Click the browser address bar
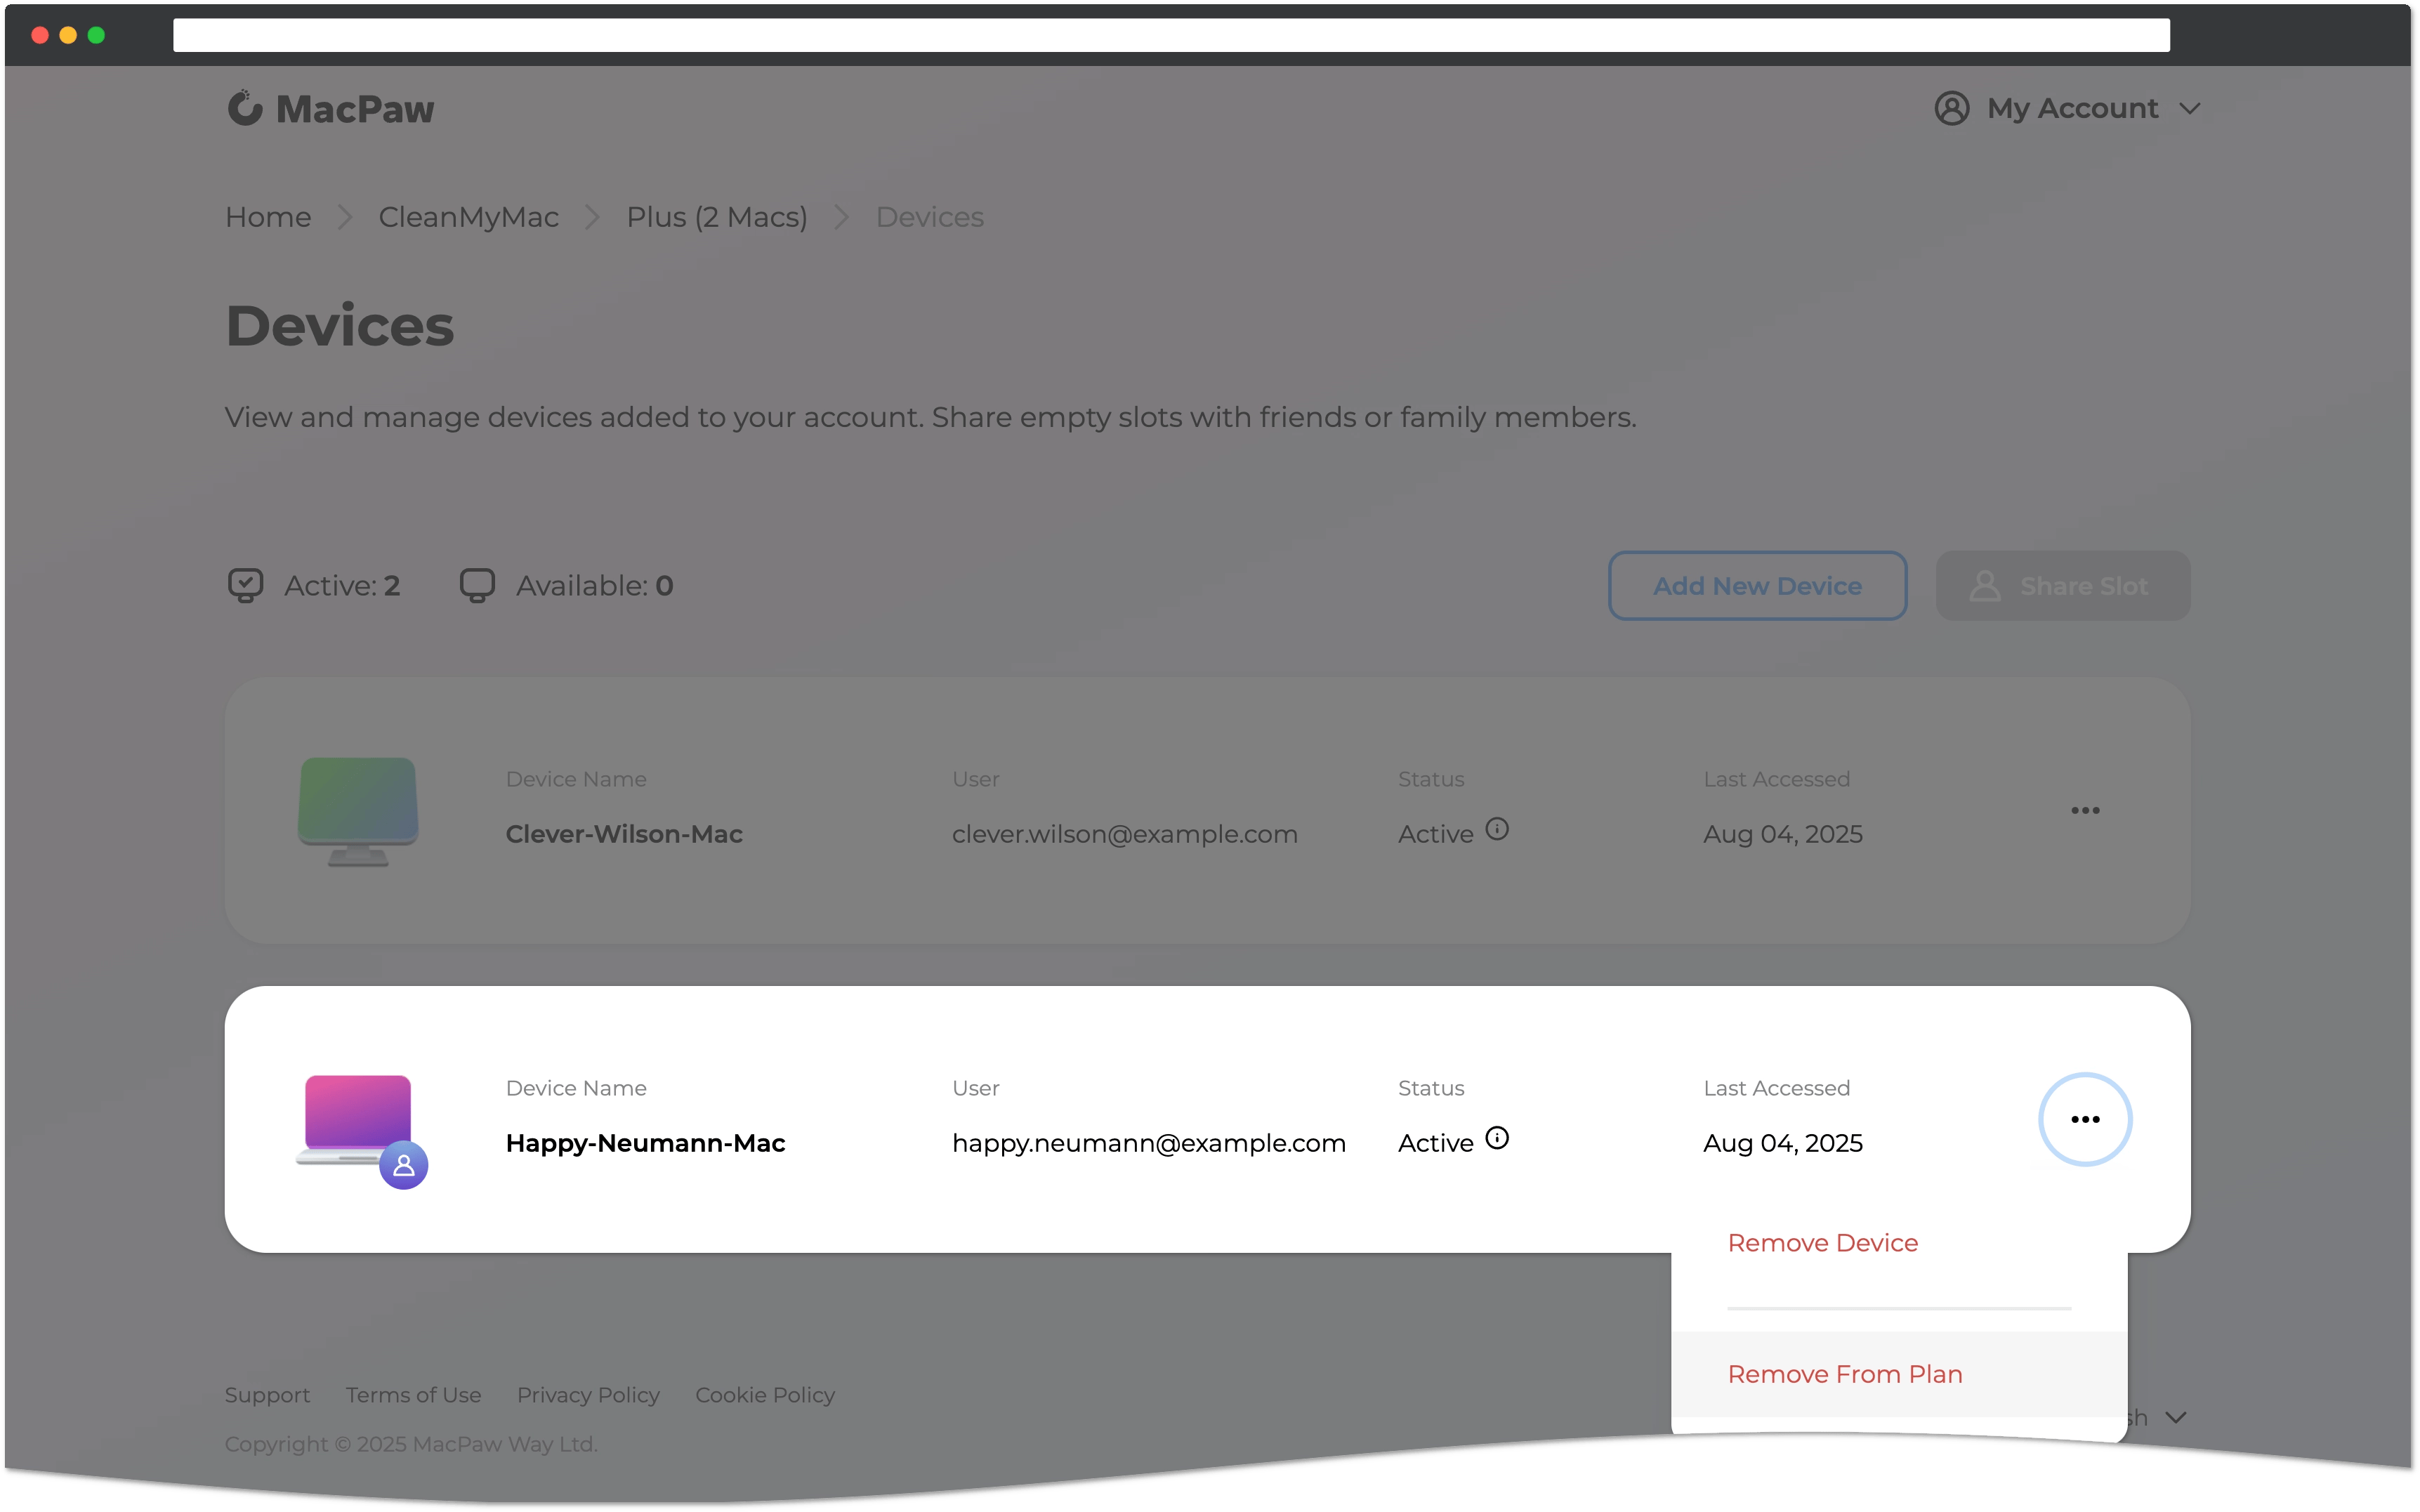Image resolution: width=2420 pixels, height=1512 pixels. (x=1171, y=35)
